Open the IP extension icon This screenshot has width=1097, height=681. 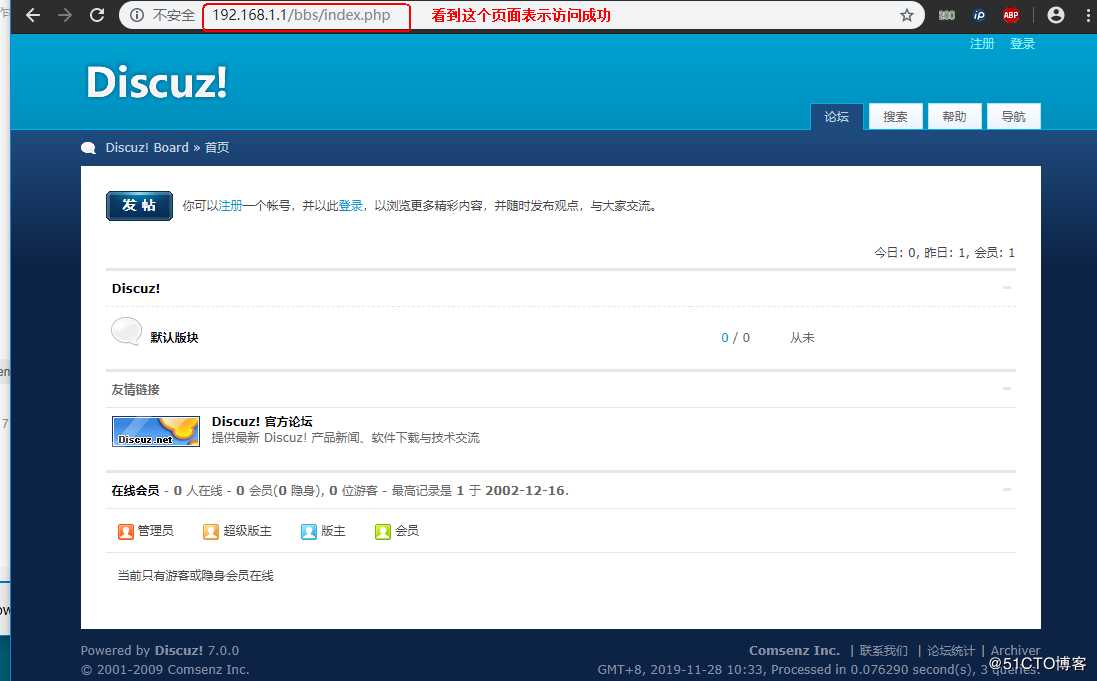pyautogui.click(x=979, y=15)
